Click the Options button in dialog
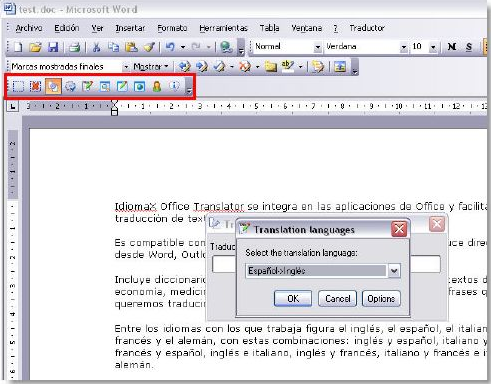This screenshot has width=491, height=384. 381,298
